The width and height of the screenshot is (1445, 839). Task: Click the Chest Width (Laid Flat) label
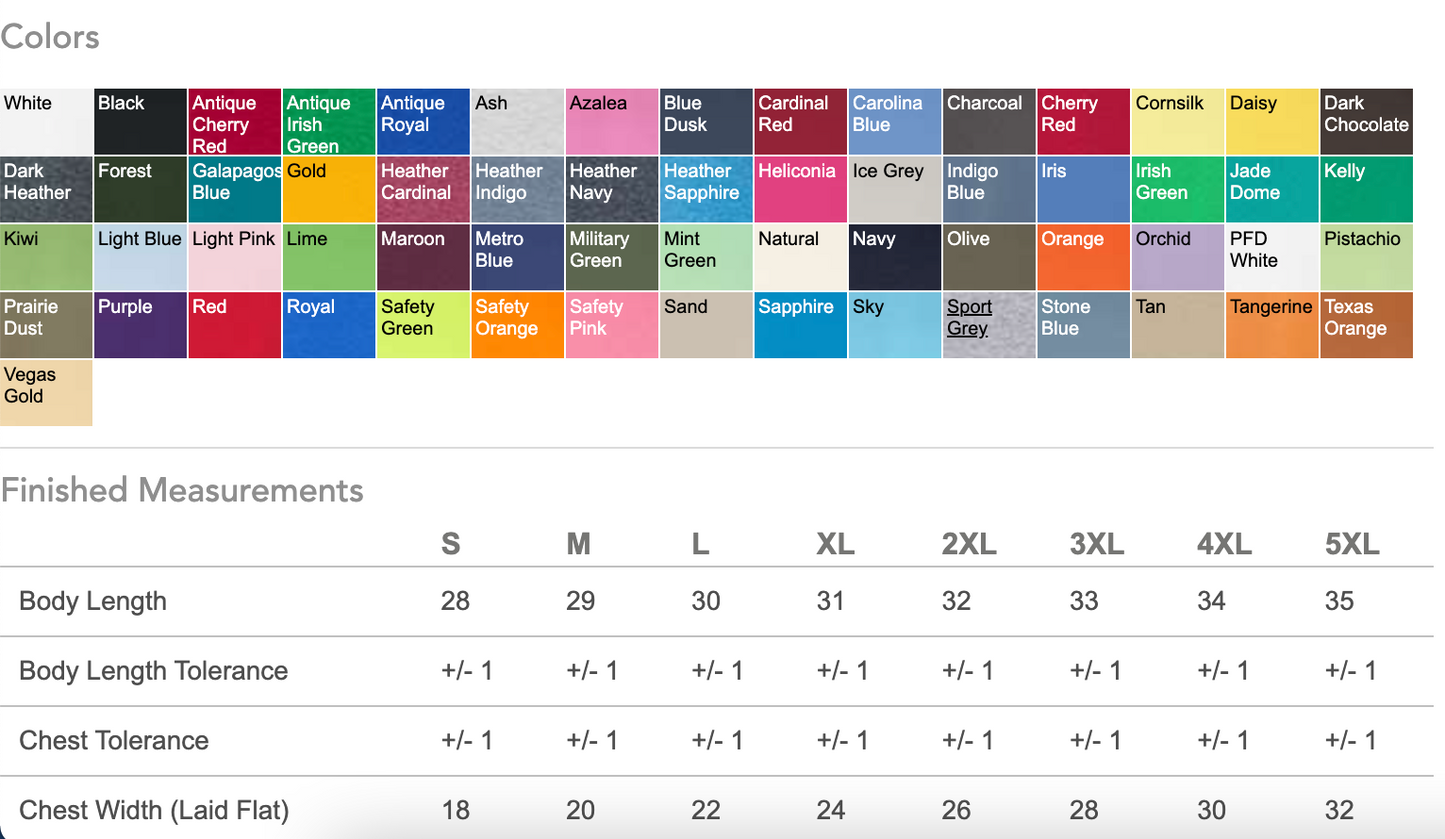point(154,810)
